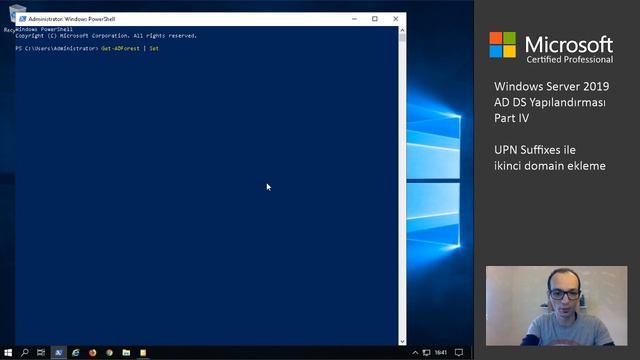Open the yellow notes app in taskbar
Image resolution: width=640 pixels, height=360 pixels.
(x=143, y=353)
